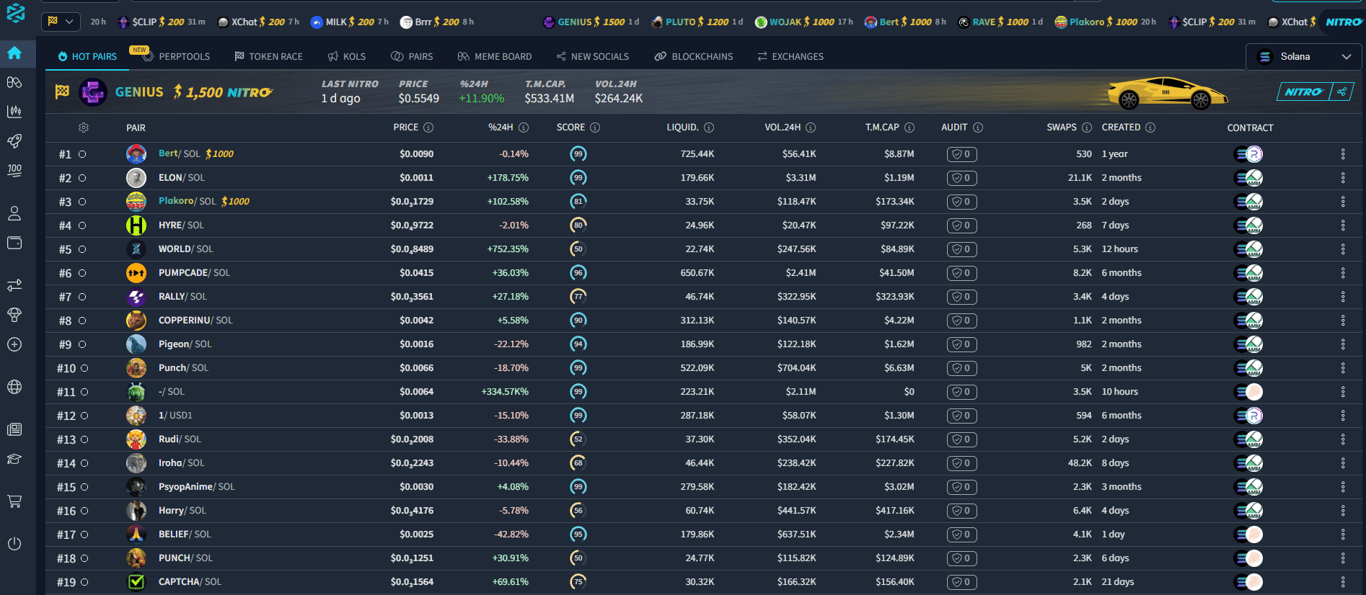Screen dimensions: 1366x595
Task: Open the globe icon in sidebar
Action: point(14,387)
